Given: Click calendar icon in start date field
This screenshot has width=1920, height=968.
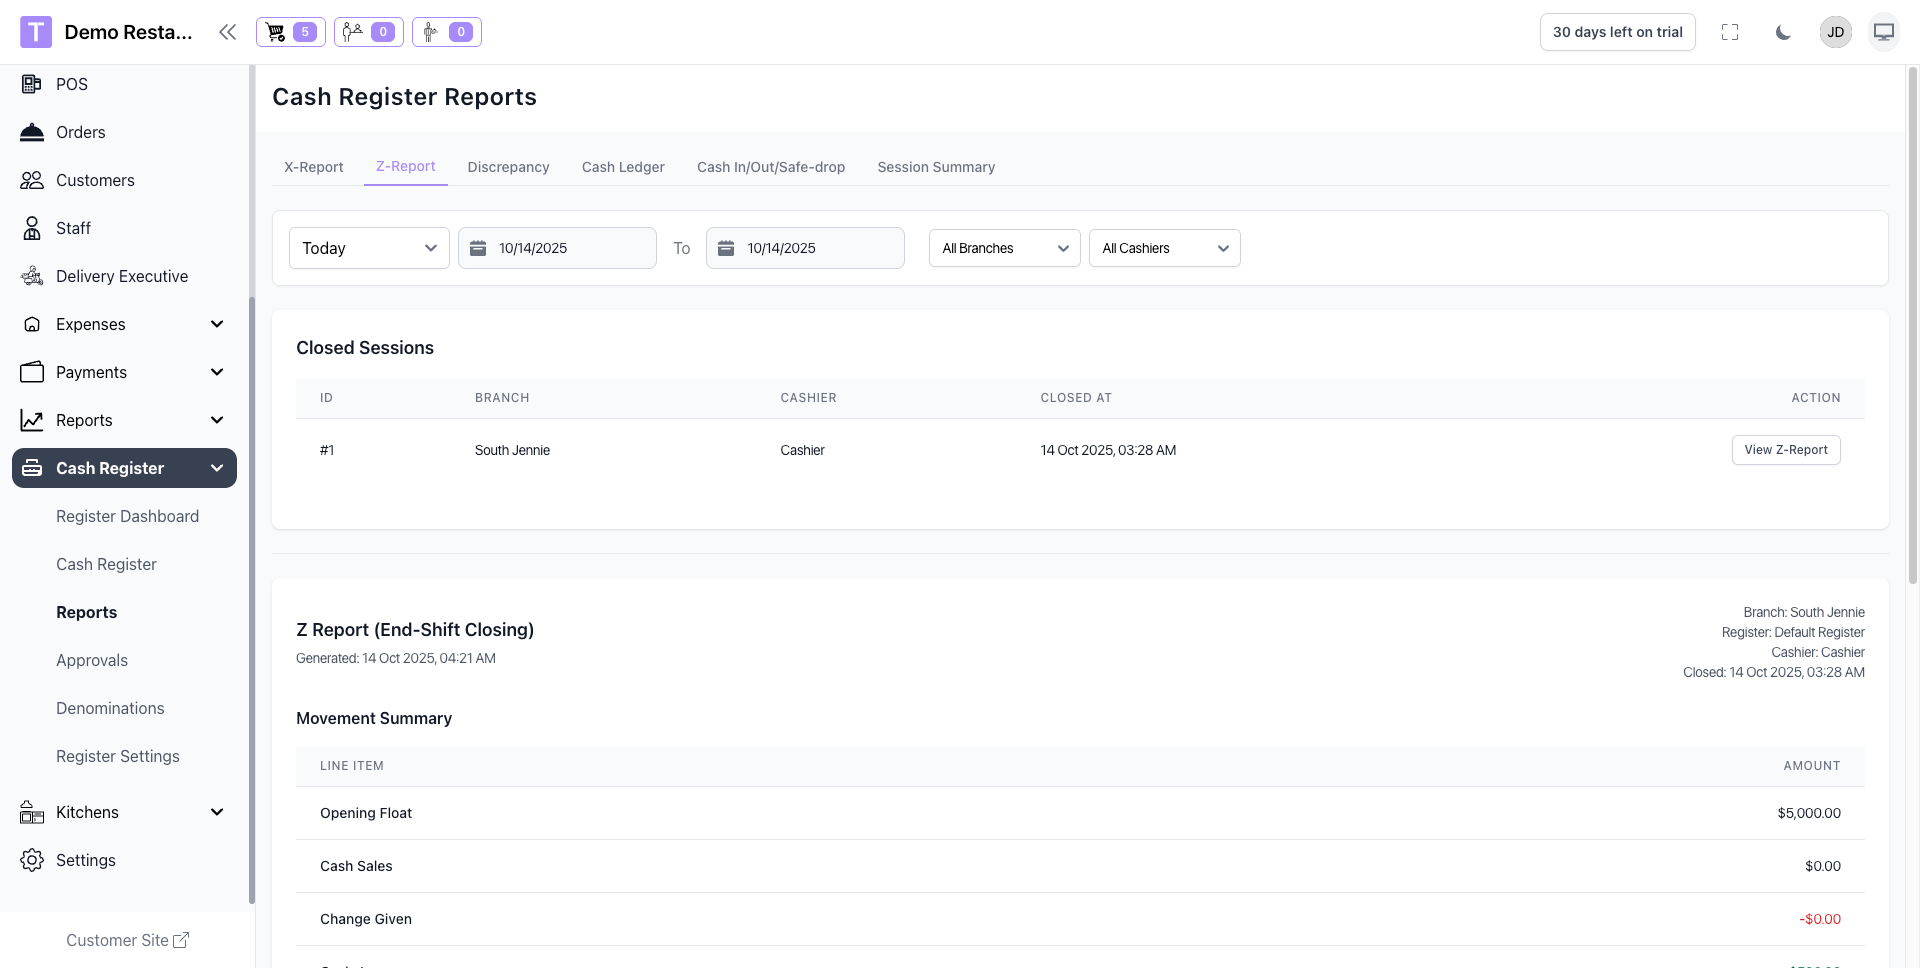Looking at the screenshot, I should (x=478, y=248).
